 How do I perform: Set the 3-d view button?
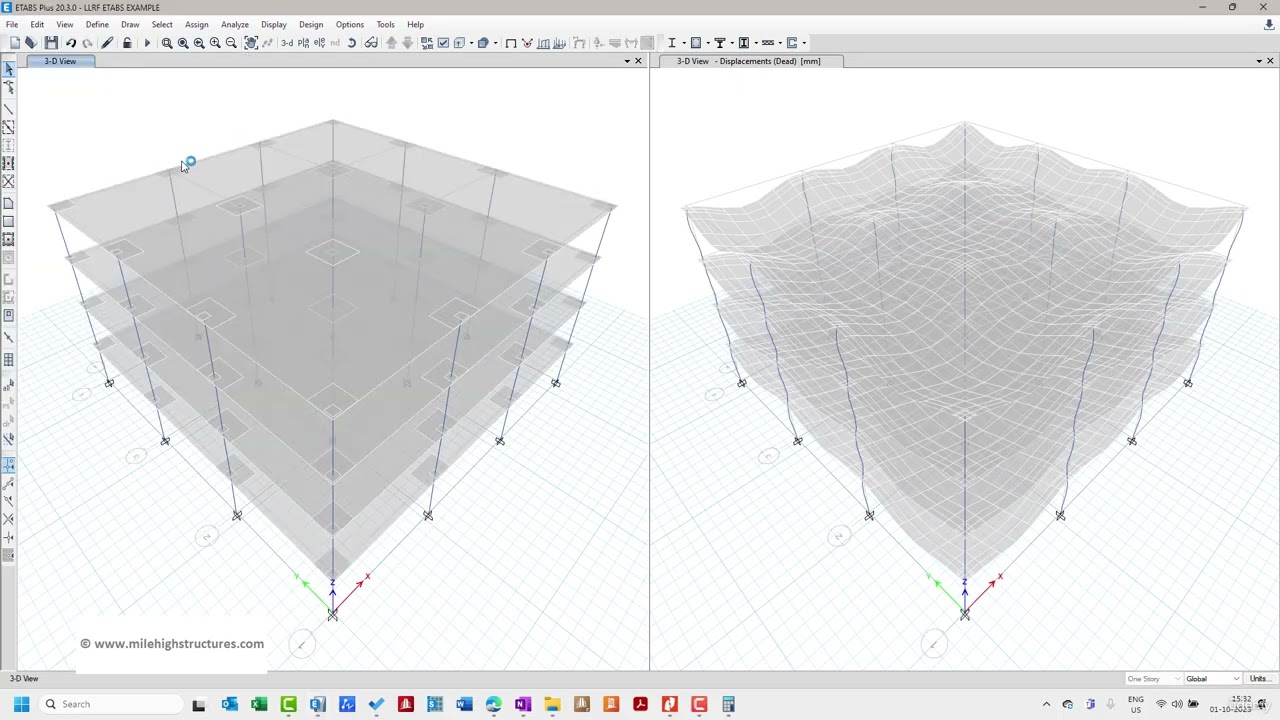click(x=287, y=43)
